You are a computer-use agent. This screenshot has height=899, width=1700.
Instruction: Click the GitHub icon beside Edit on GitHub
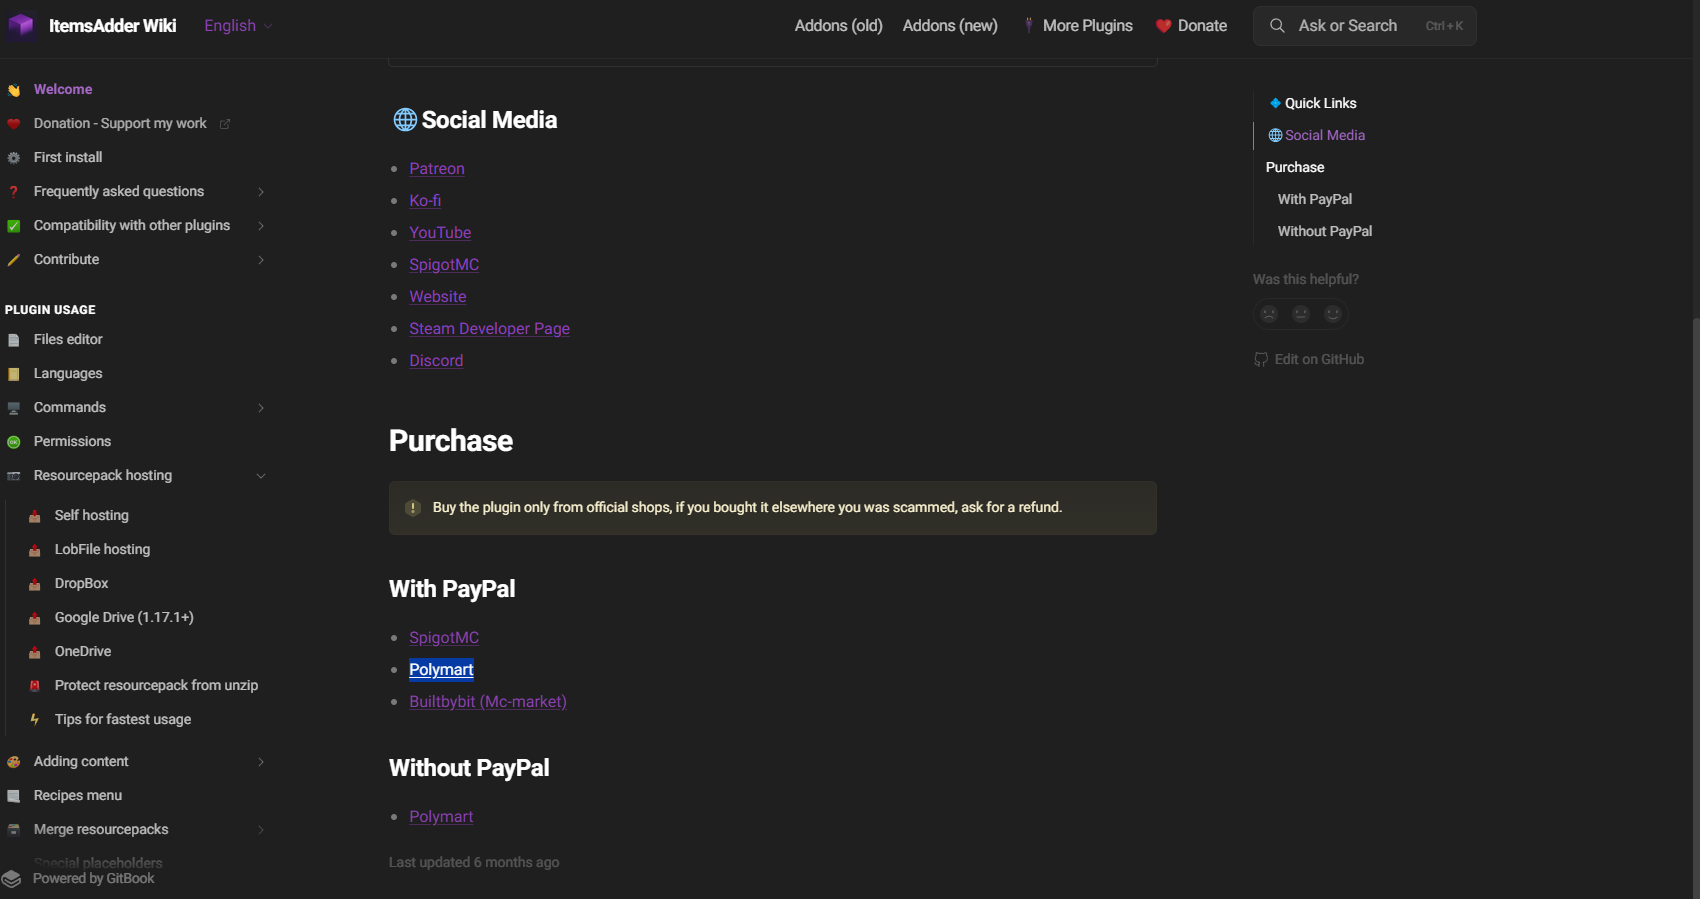coord(1261,359)
